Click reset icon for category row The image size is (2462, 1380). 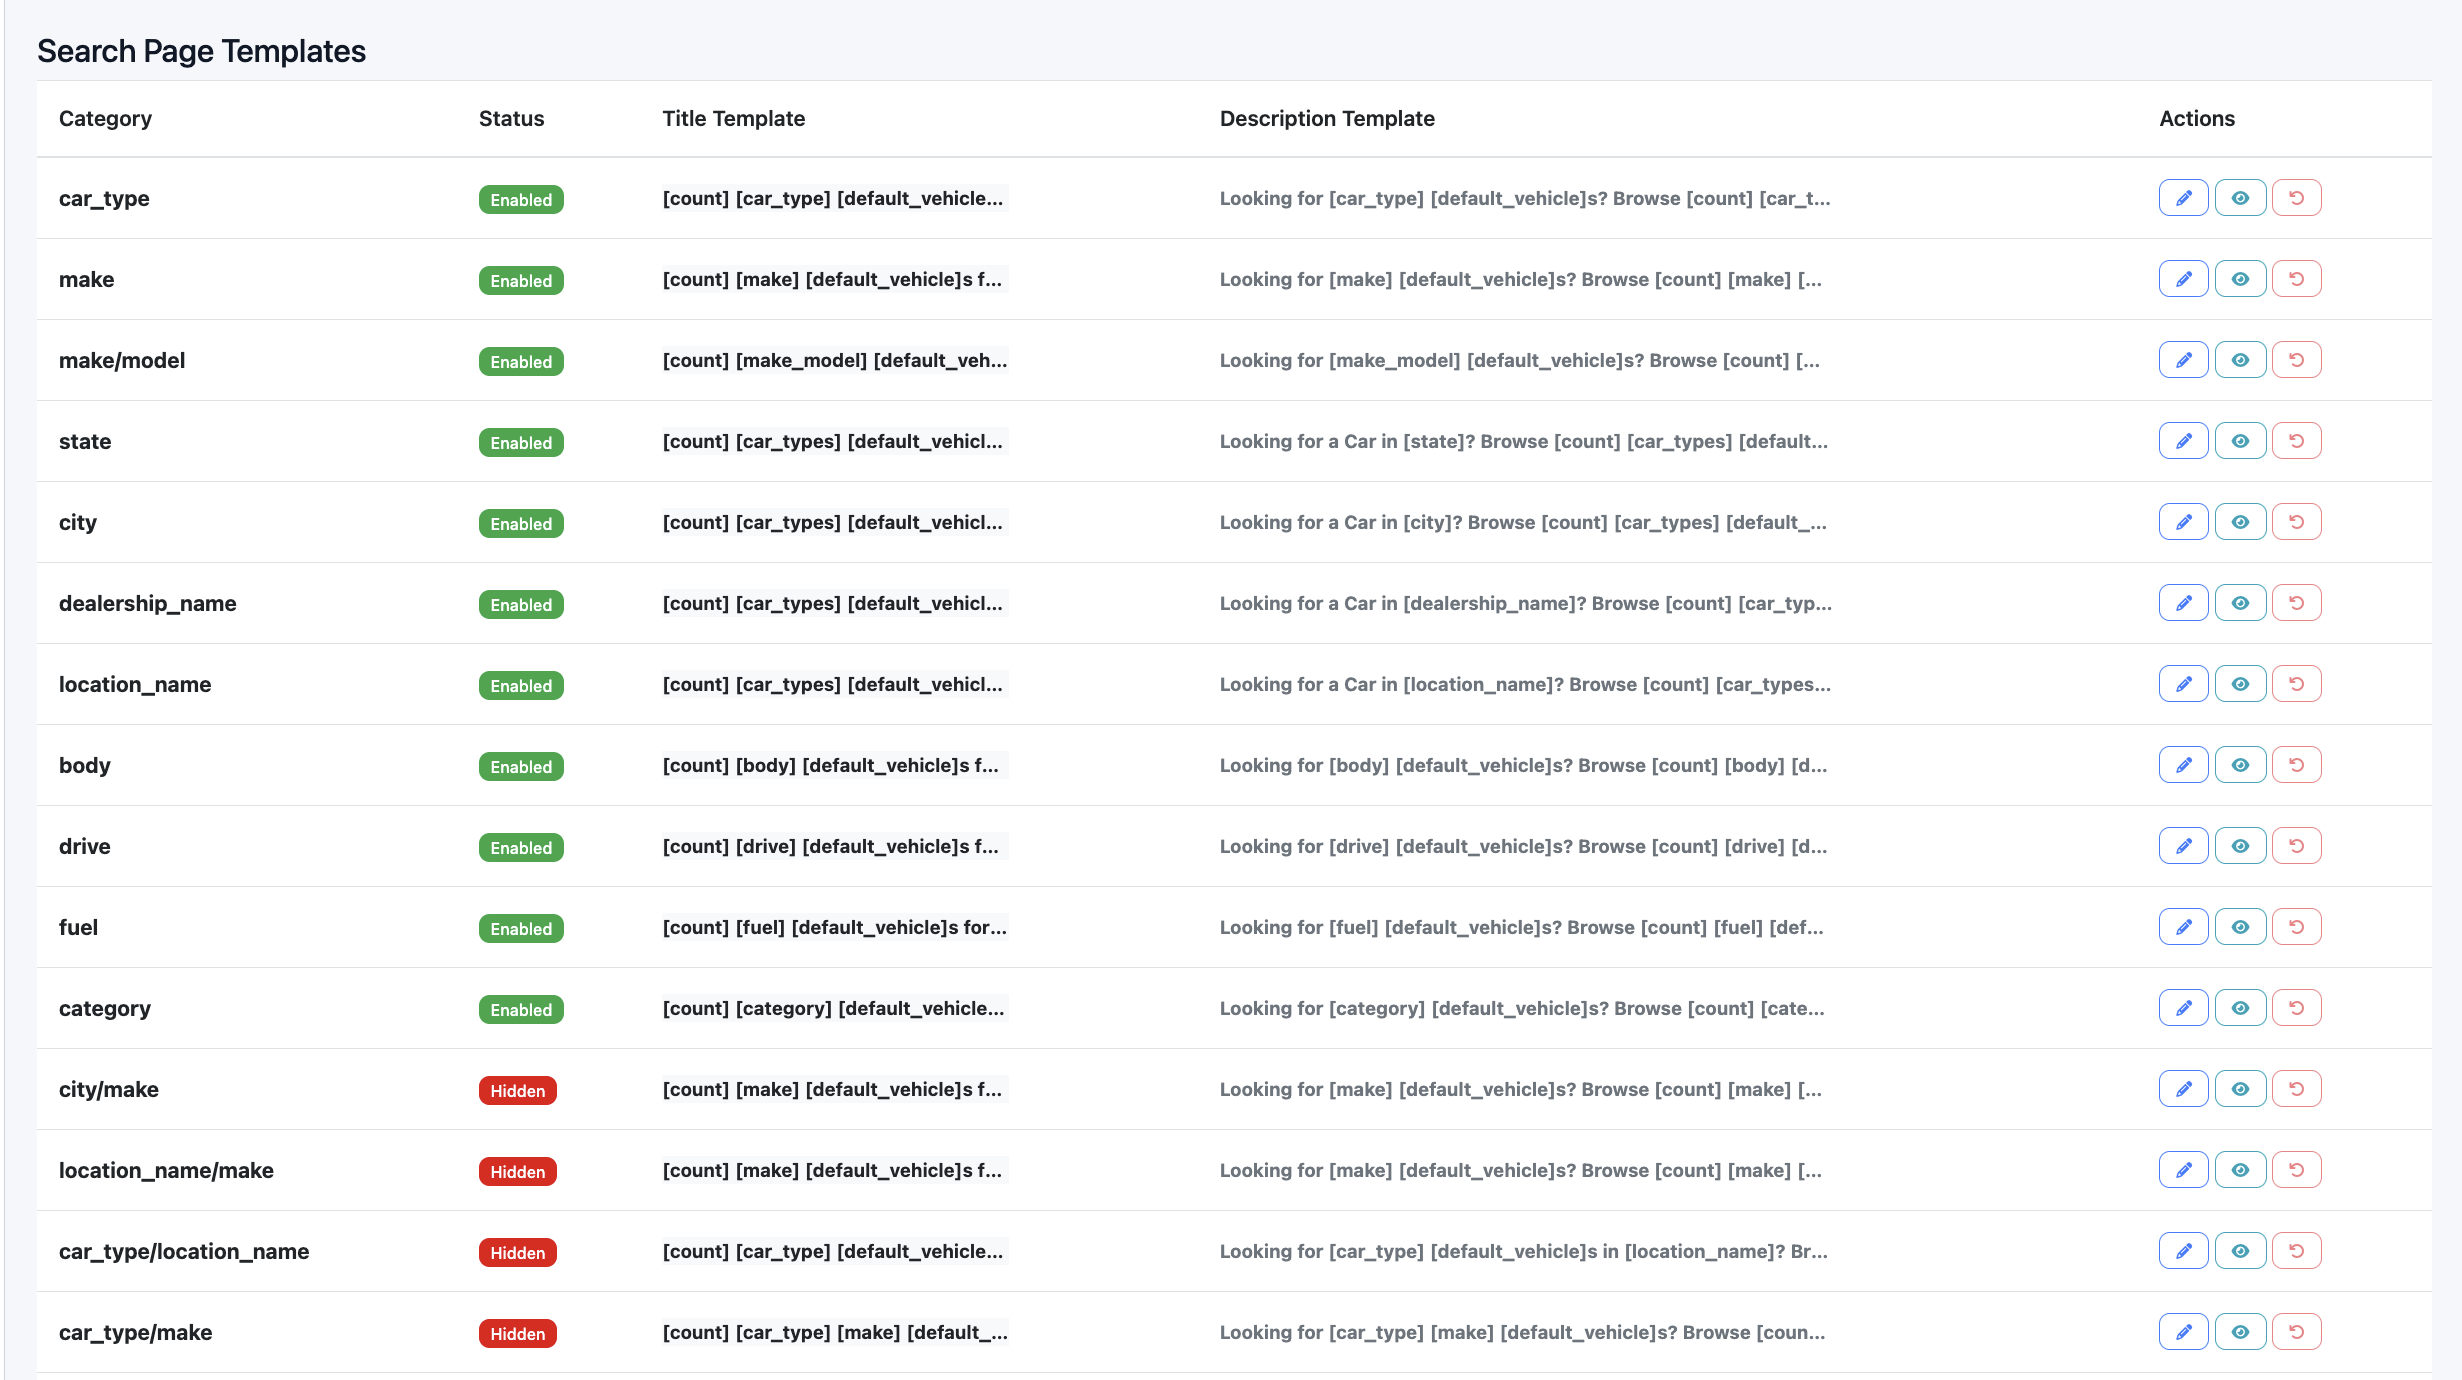tap(2296, 1008)
